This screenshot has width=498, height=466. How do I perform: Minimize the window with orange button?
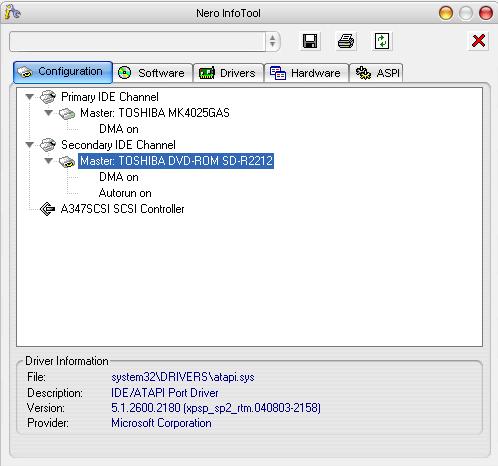click(446, 13)
